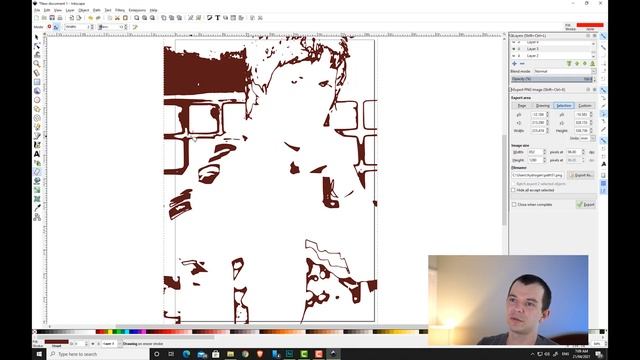This screenshot has width=640, height=360.
Task: Toggle eraser cut-from-objects mode button
Action: (56, 27)
